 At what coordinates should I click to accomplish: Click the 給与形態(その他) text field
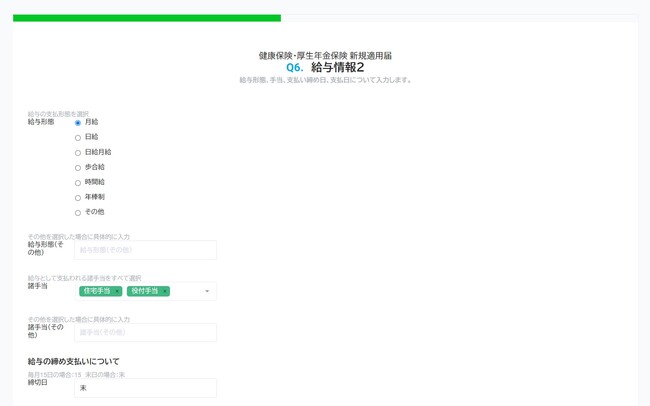(x=145, y=250)
